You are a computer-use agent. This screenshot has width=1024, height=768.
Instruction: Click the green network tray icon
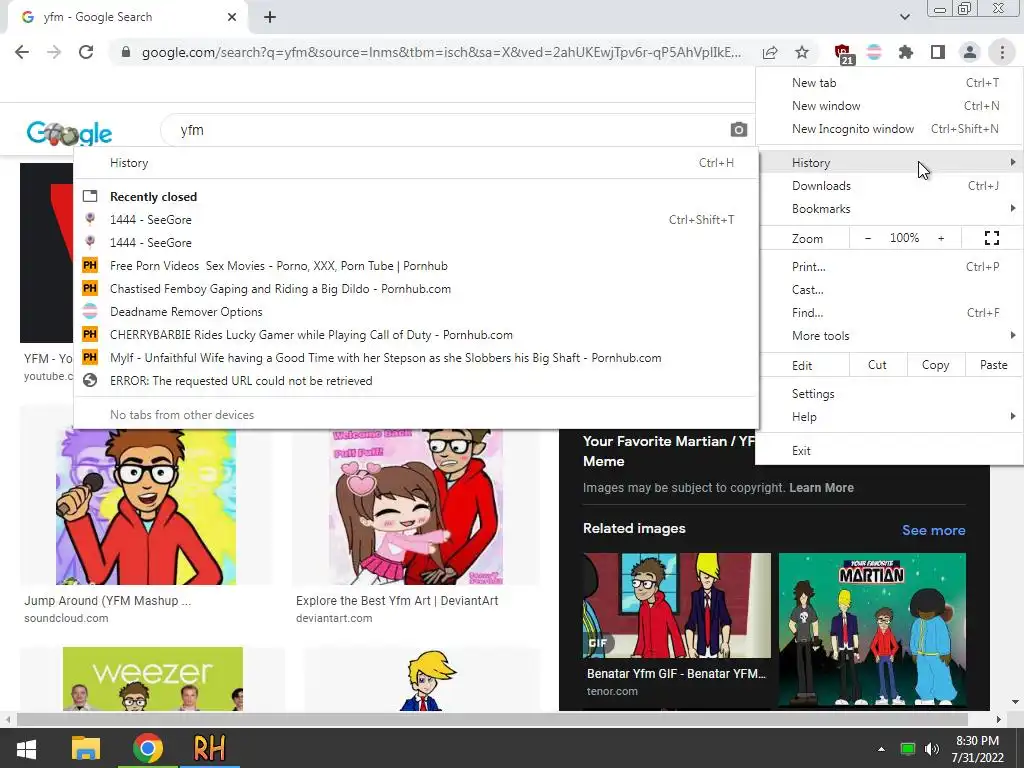907,749
